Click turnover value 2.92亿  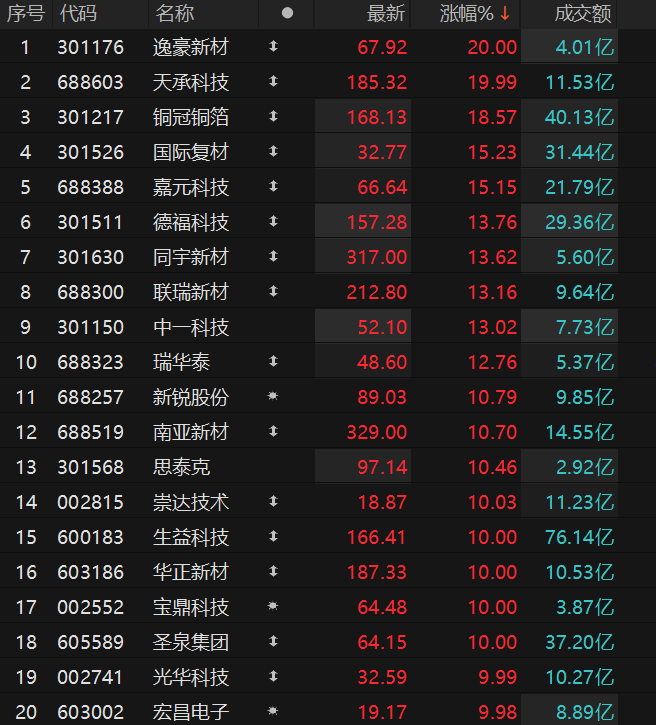(585, 467)
